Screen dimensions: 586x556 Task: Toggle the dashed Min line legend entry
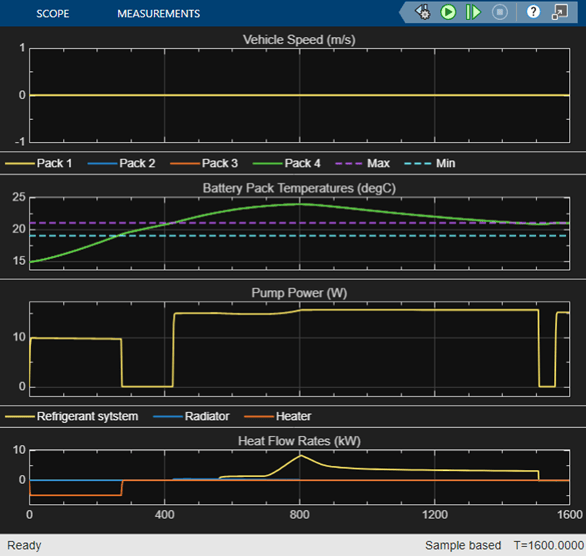click(430, 163)
